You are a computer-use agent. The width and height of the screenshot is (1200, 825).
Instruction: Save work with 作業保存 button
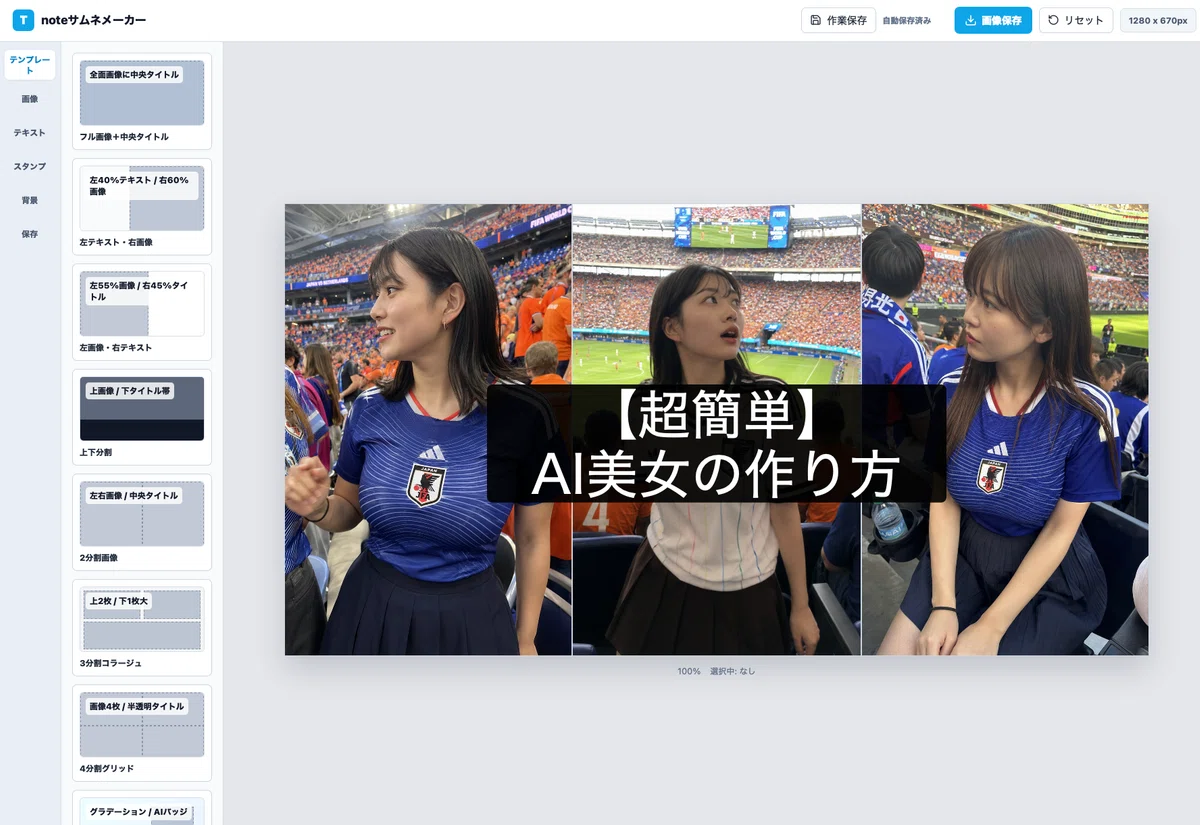point(838,20)
